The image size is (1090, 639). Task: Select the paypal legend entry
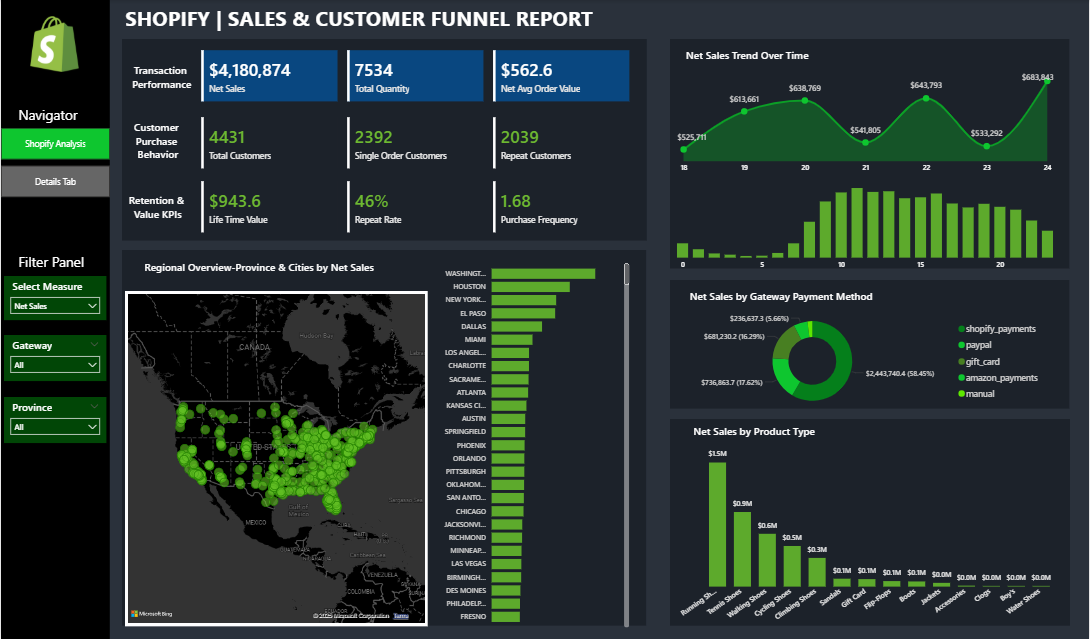tap(975, 345)
